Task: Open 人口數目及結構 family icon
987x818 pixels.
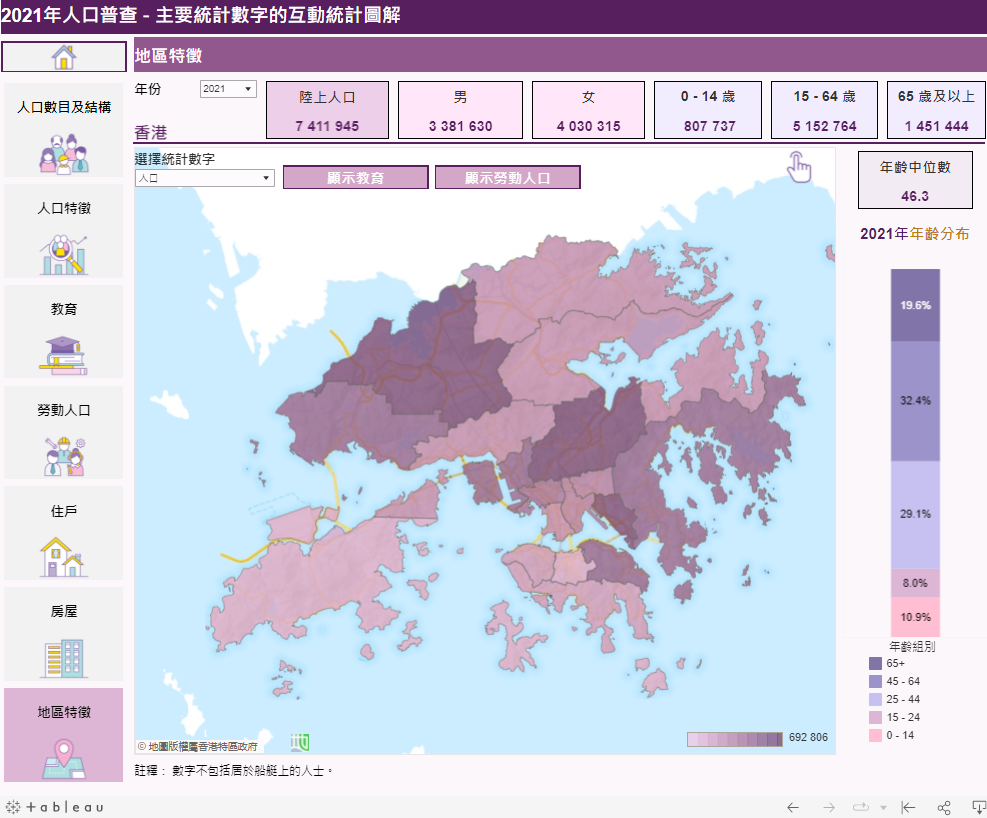Action: point(64,153)
